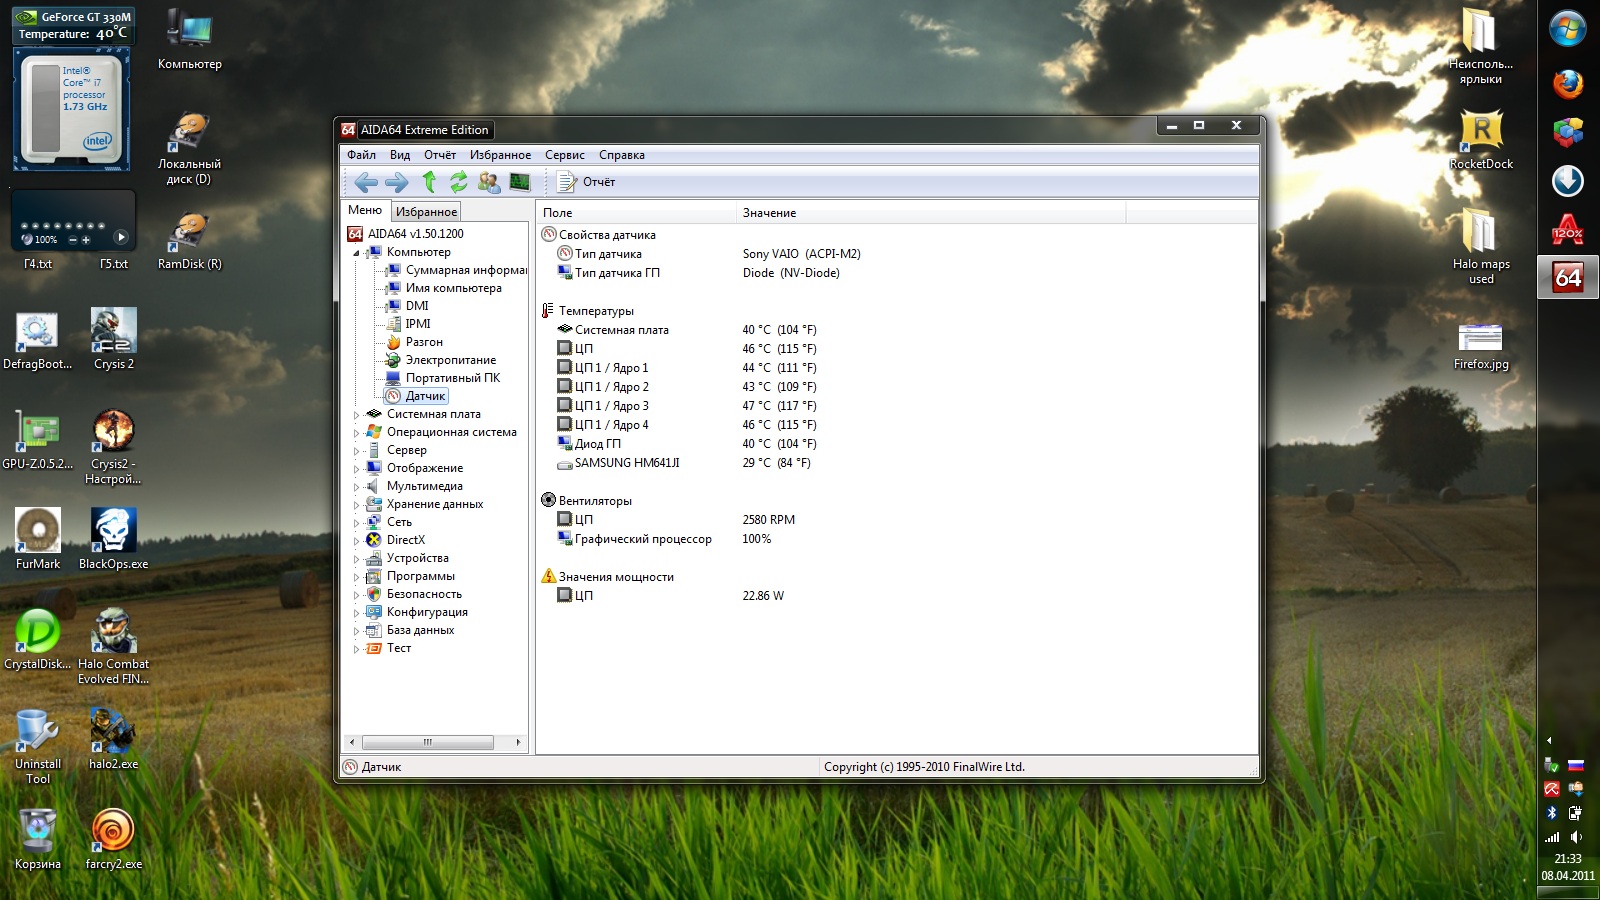Viewport: 1600px width, 900px height.
Task: Click the Программы tree item icon
Action: (374, 576)
